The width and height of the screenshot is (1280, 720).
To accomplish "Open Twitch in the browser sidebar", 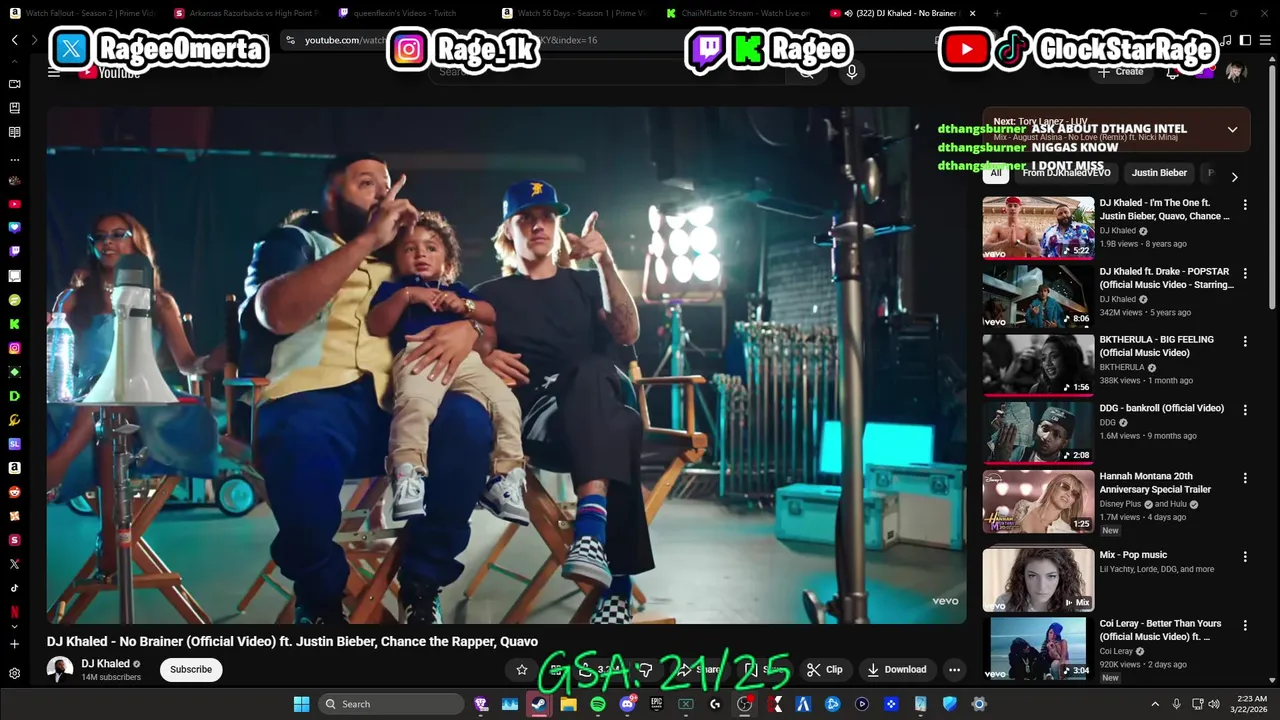I will pyautogui.click(x=14, y=252).
